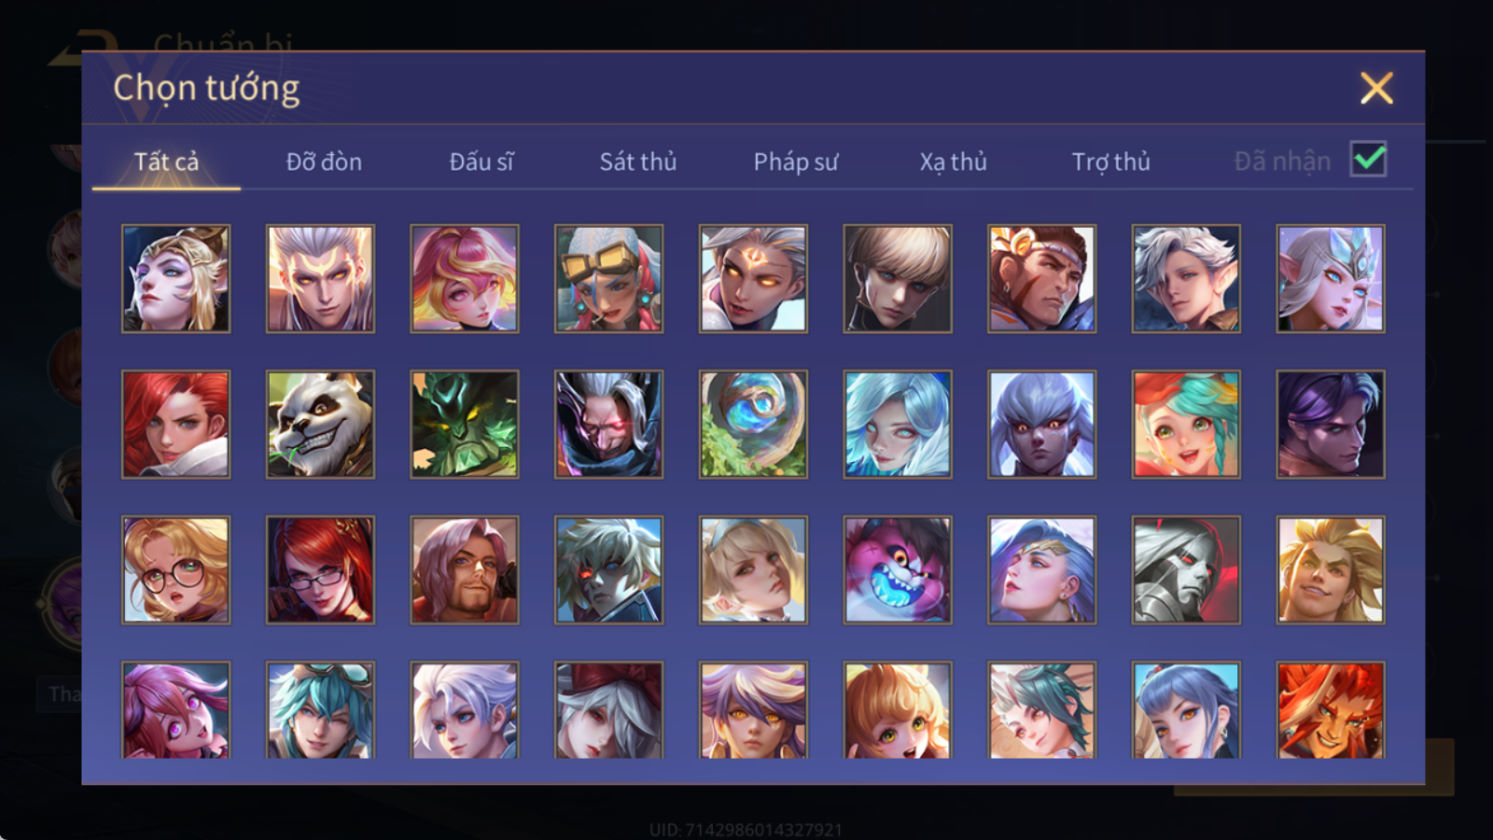Select the teal-haired girl with red hat
The image size is (1493, 840).
(1186, 424)
